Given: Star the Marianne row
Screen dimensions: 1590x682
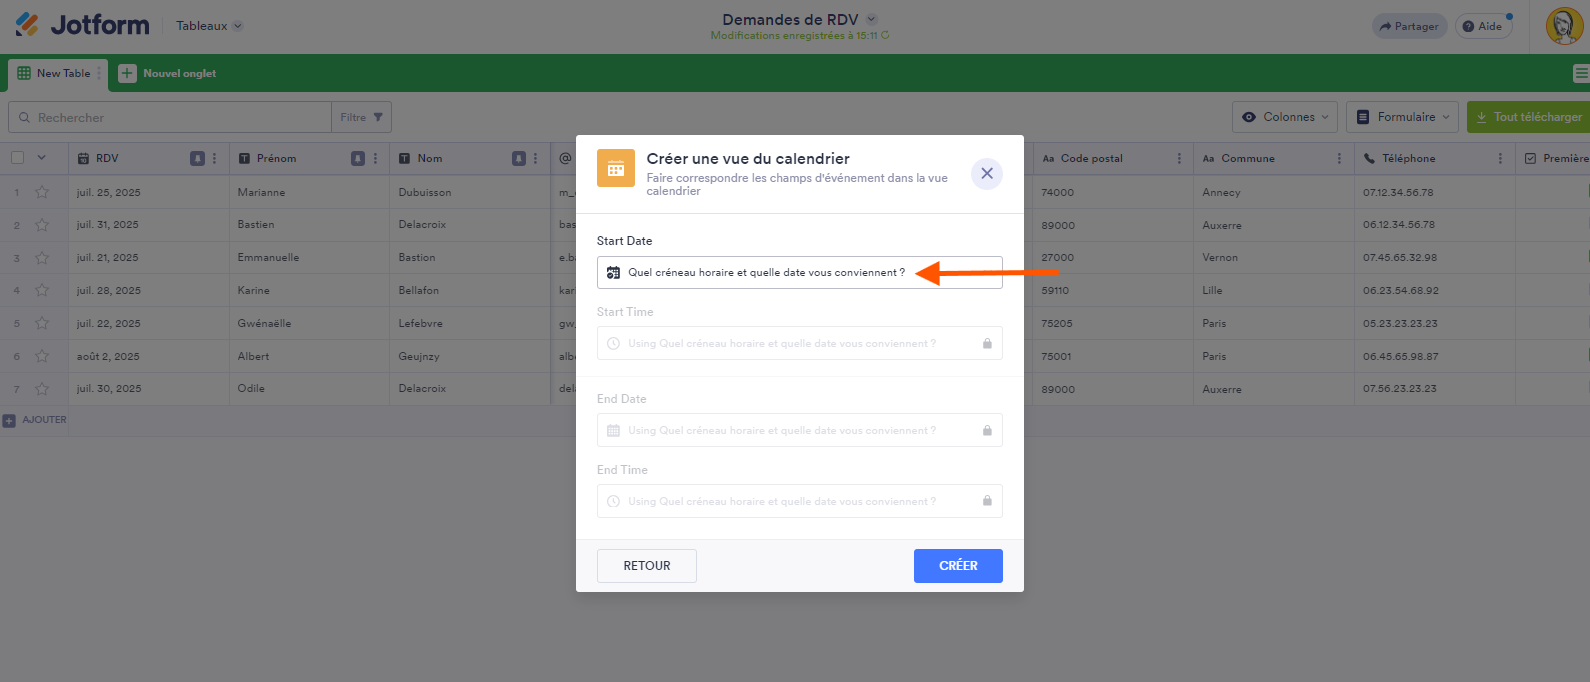Looking at the screenshot, I should pos(42,192).
